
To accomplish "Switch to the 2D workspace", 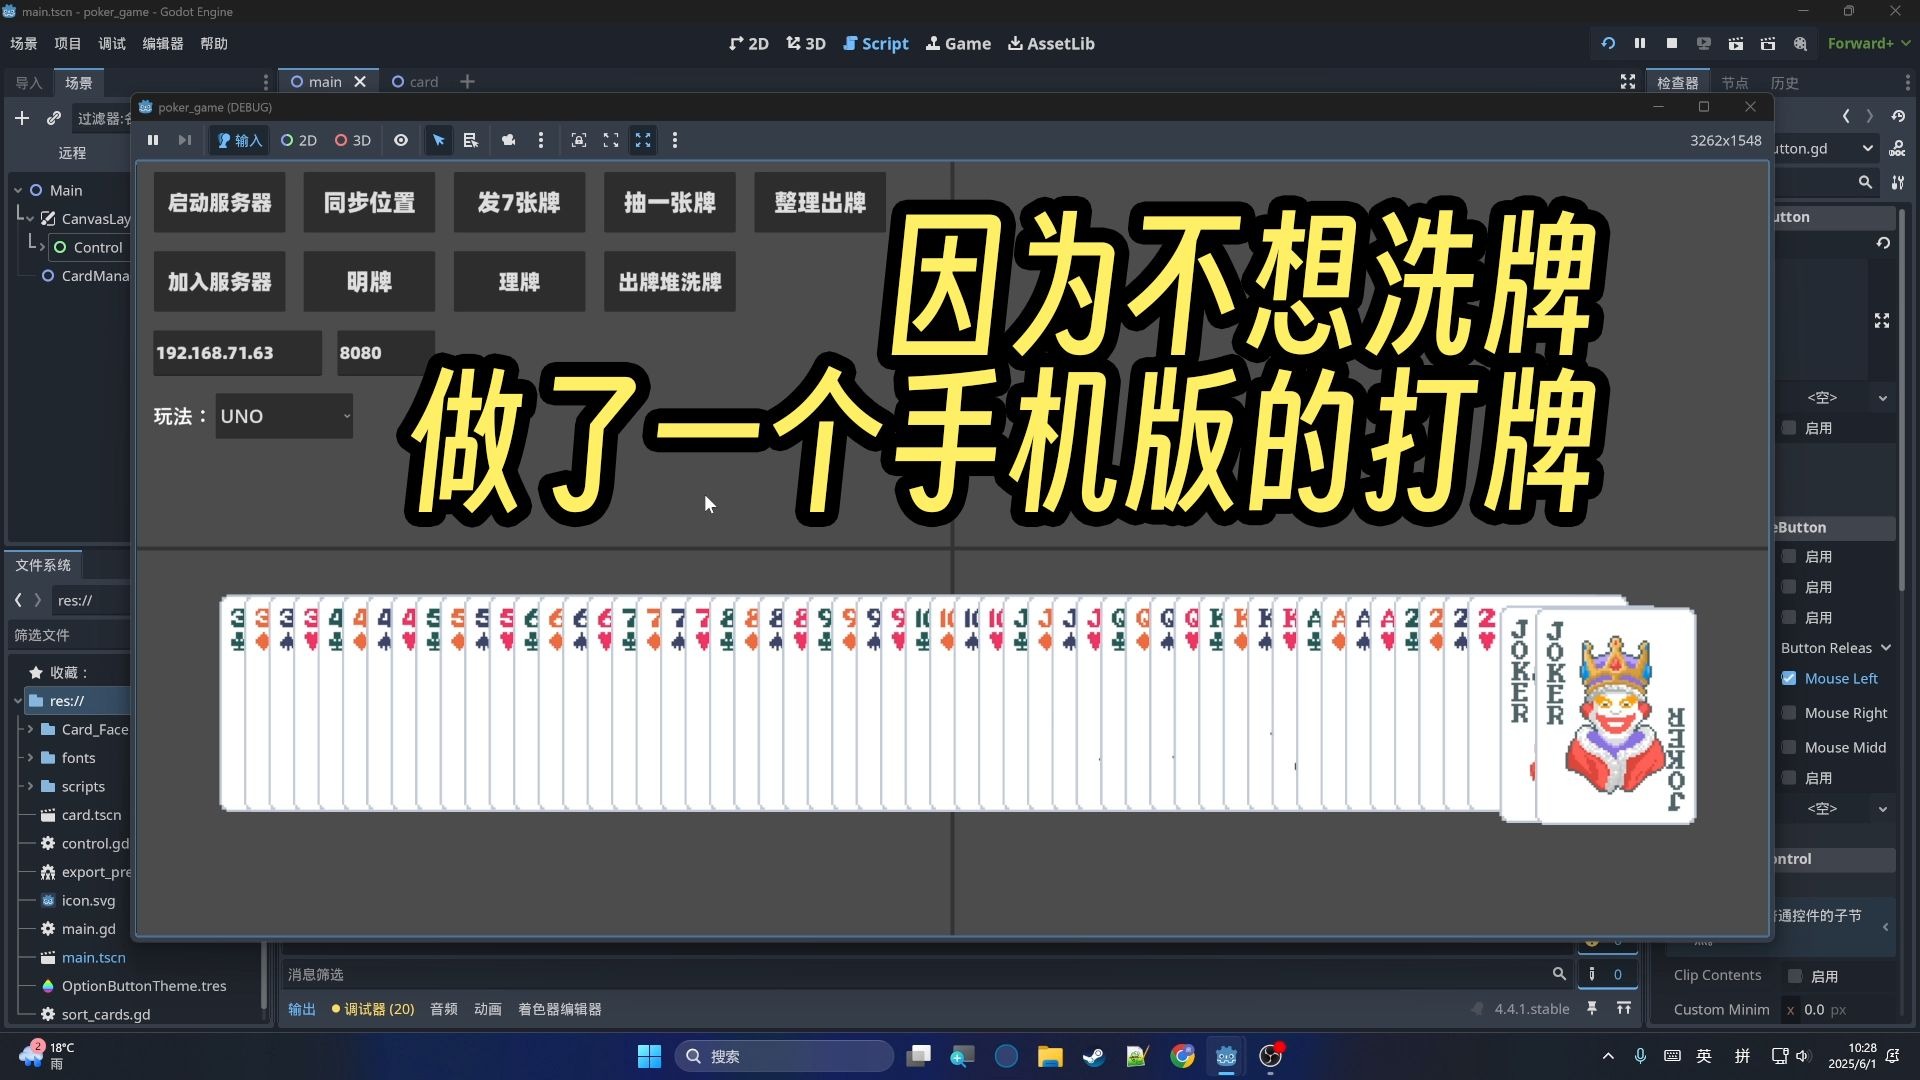I will click(748, 43).
